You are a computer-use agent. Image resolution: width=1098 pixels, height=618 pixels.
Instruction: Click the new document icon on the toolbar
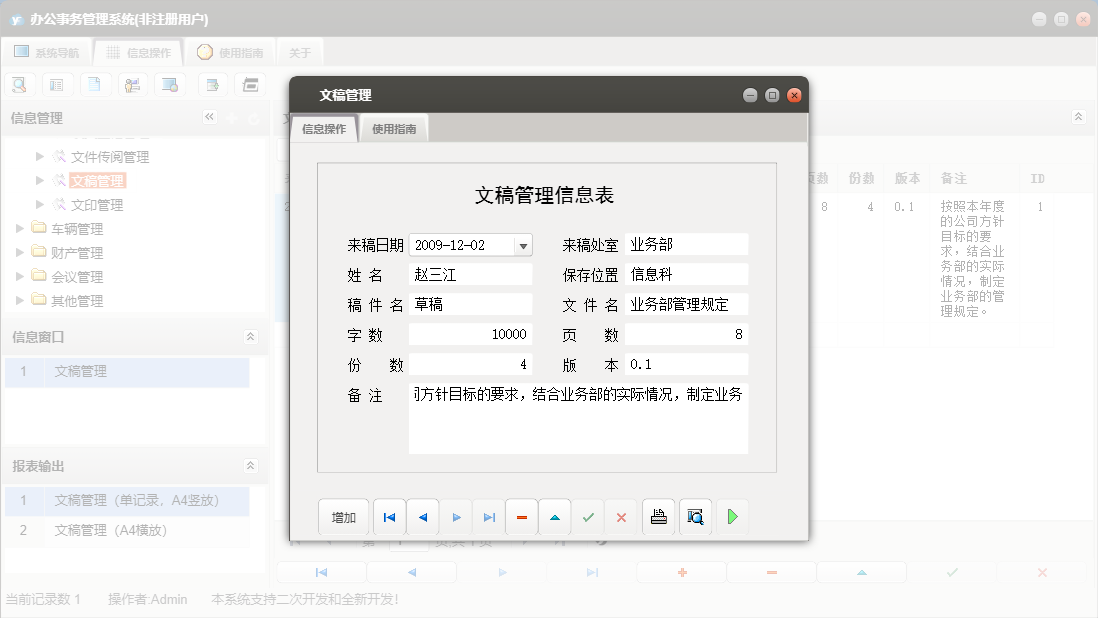pyautogui.click(x=95, y=84)
